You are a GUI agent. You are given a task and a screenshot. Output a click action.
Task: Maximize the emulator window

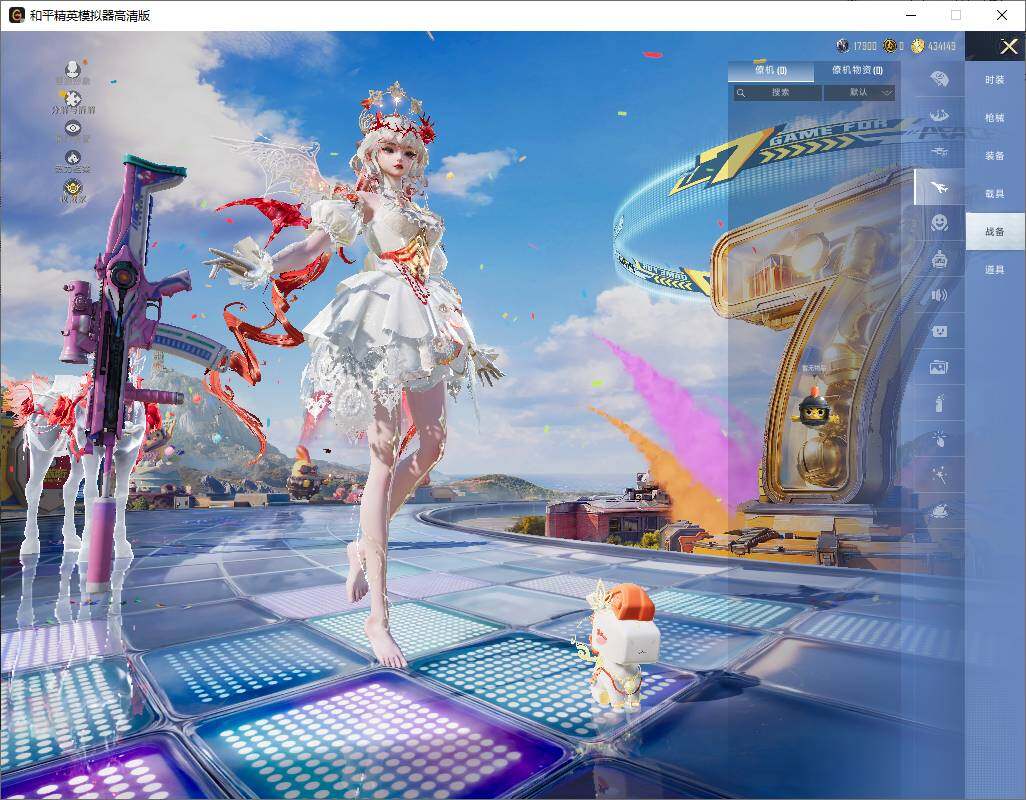(956, 15)
